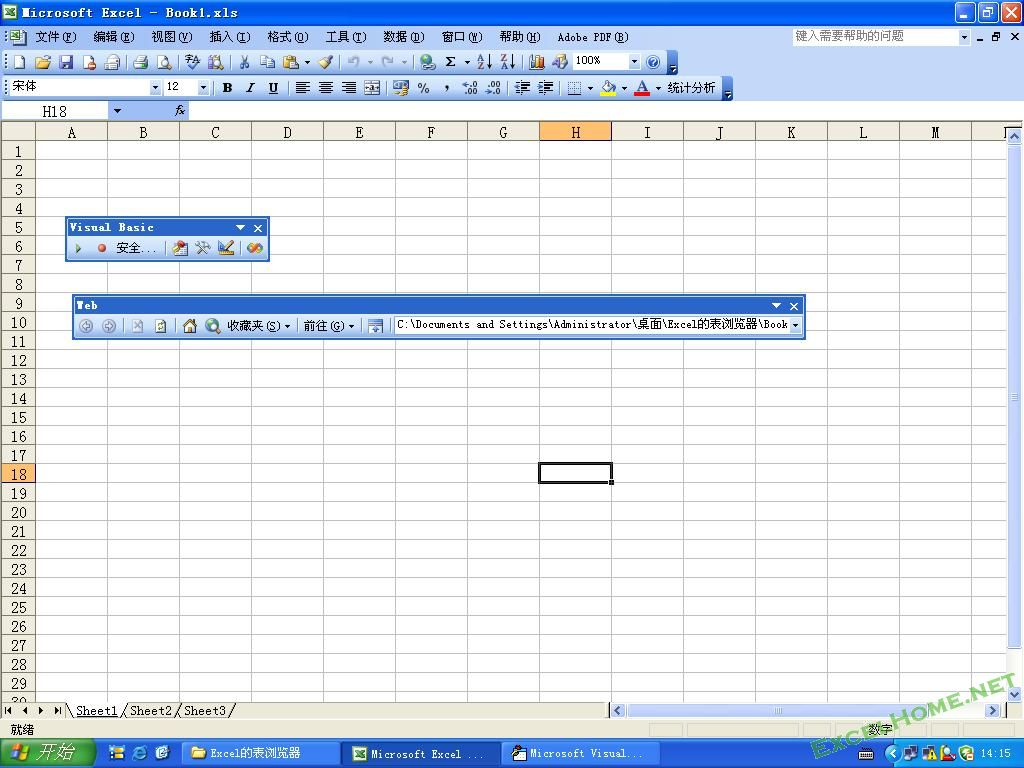Click Search the Web icon
Viewport: 1024px width, 768px height.
[x=213, y=325]
